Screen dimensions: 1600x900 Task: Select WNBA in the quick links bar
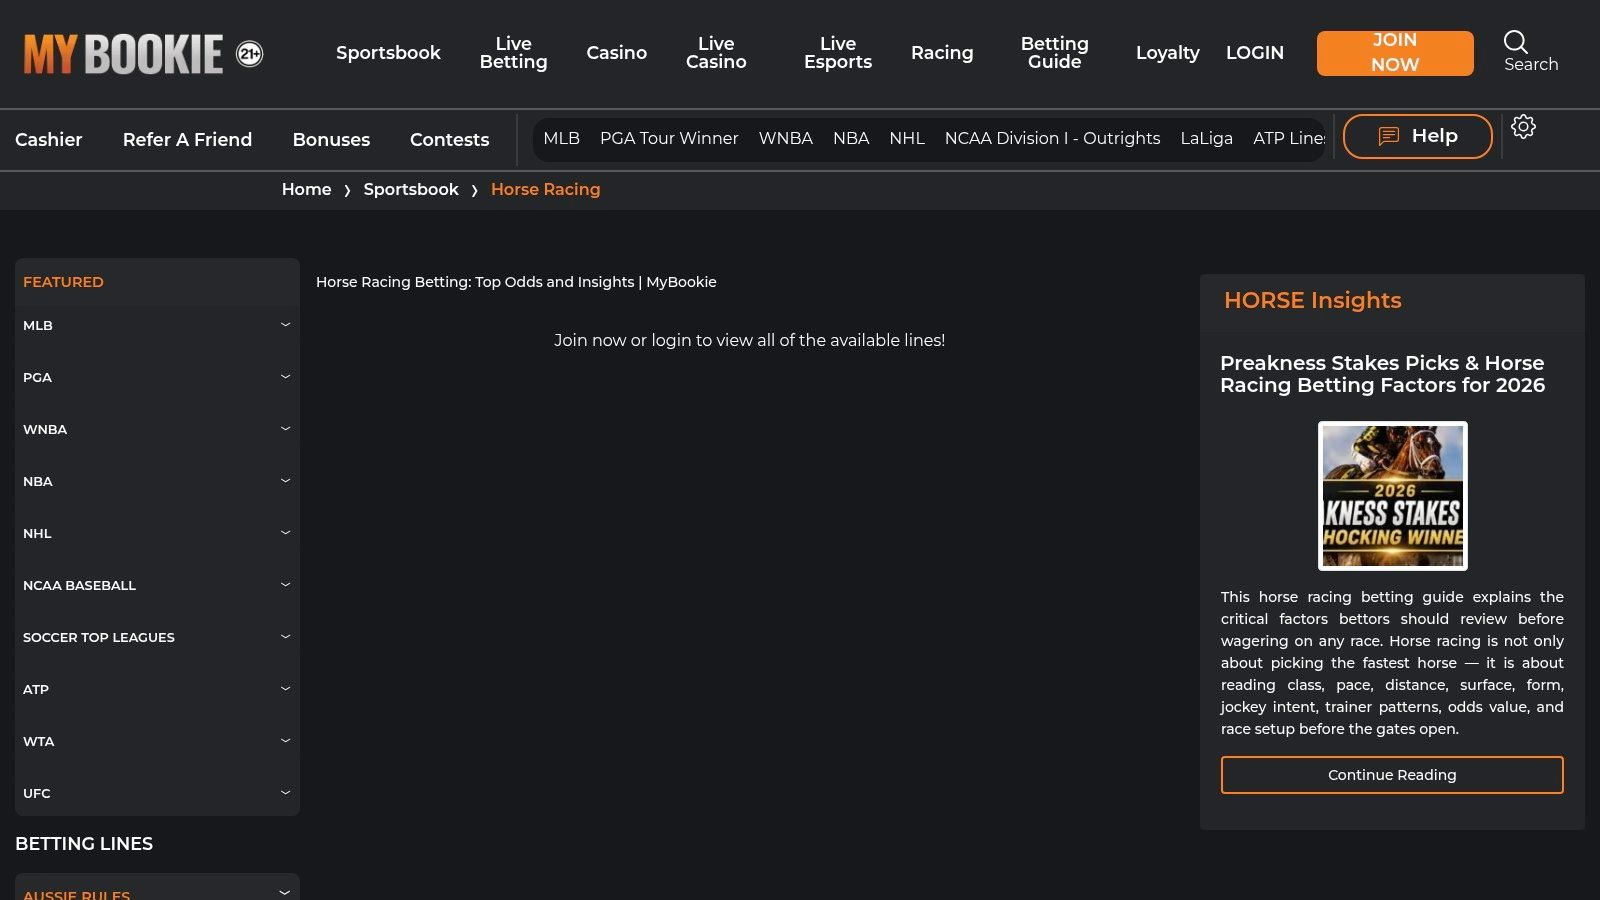[785, 138]
